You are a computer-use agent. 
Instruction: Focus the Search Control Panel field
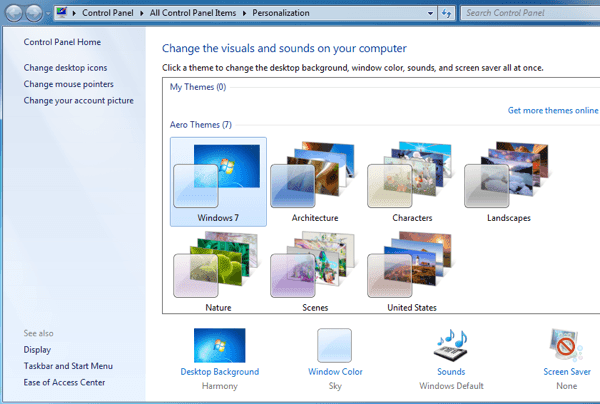(530, 13)
